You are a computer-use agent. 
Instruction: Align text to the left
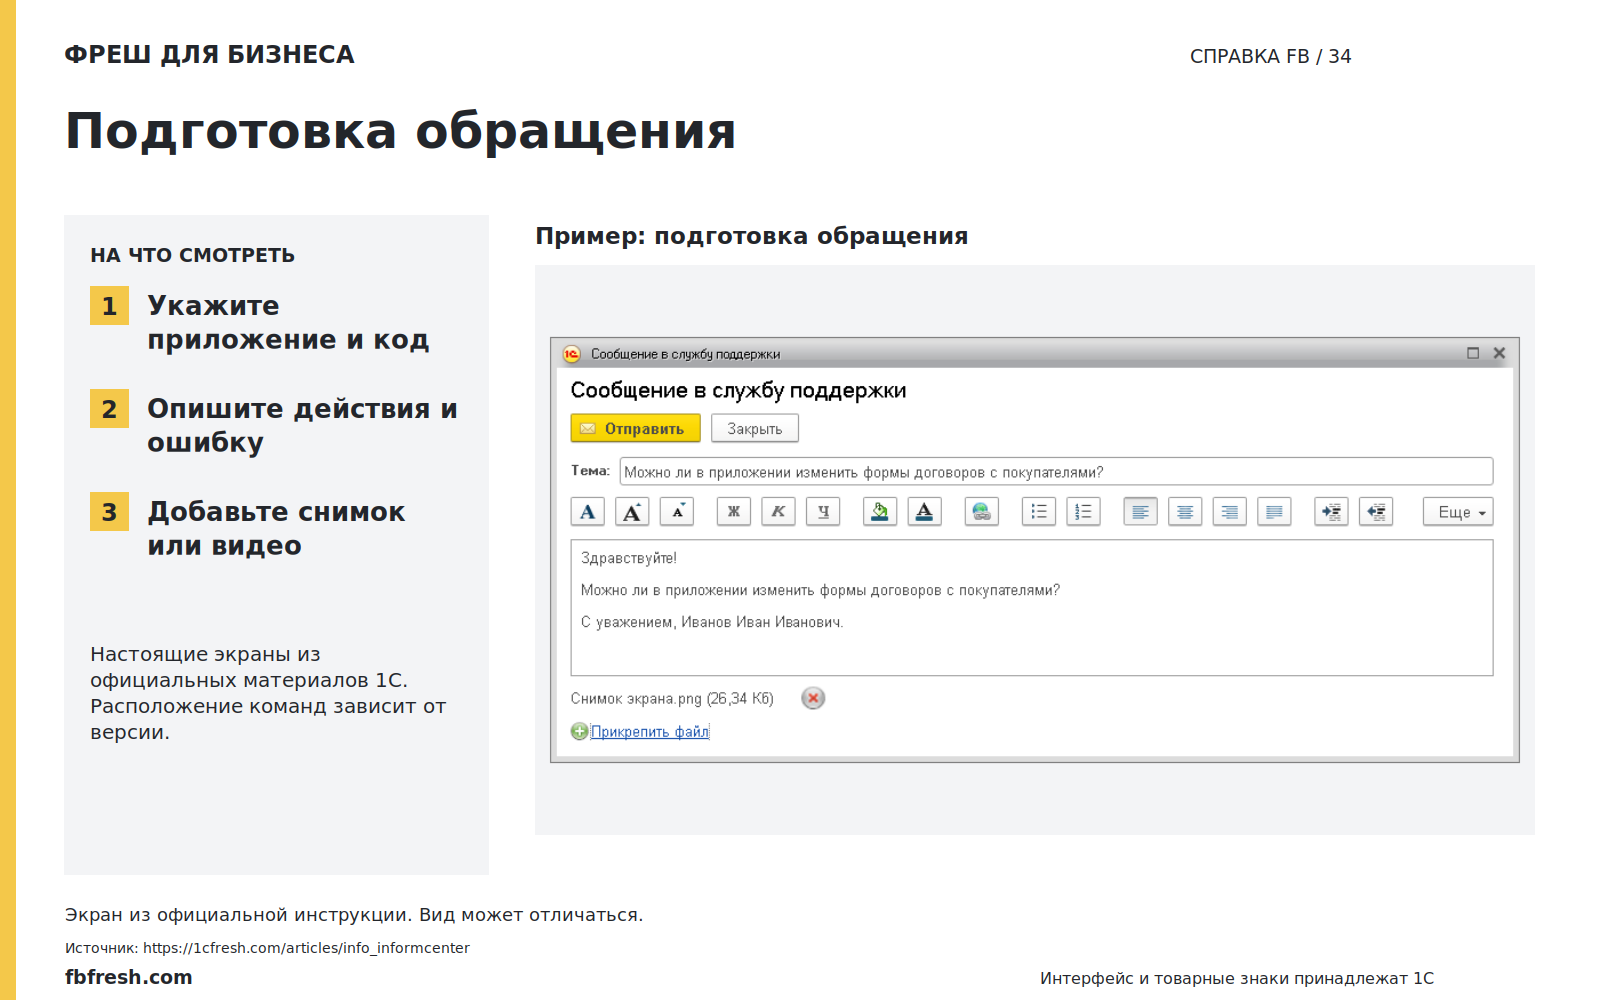(1141, 512)
